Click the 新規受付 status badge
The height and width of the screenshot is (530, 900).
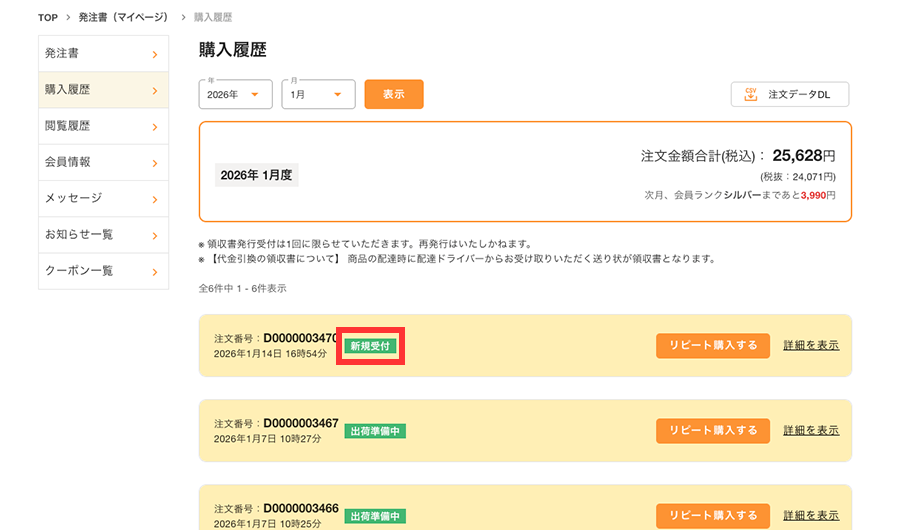pos(370,346)
